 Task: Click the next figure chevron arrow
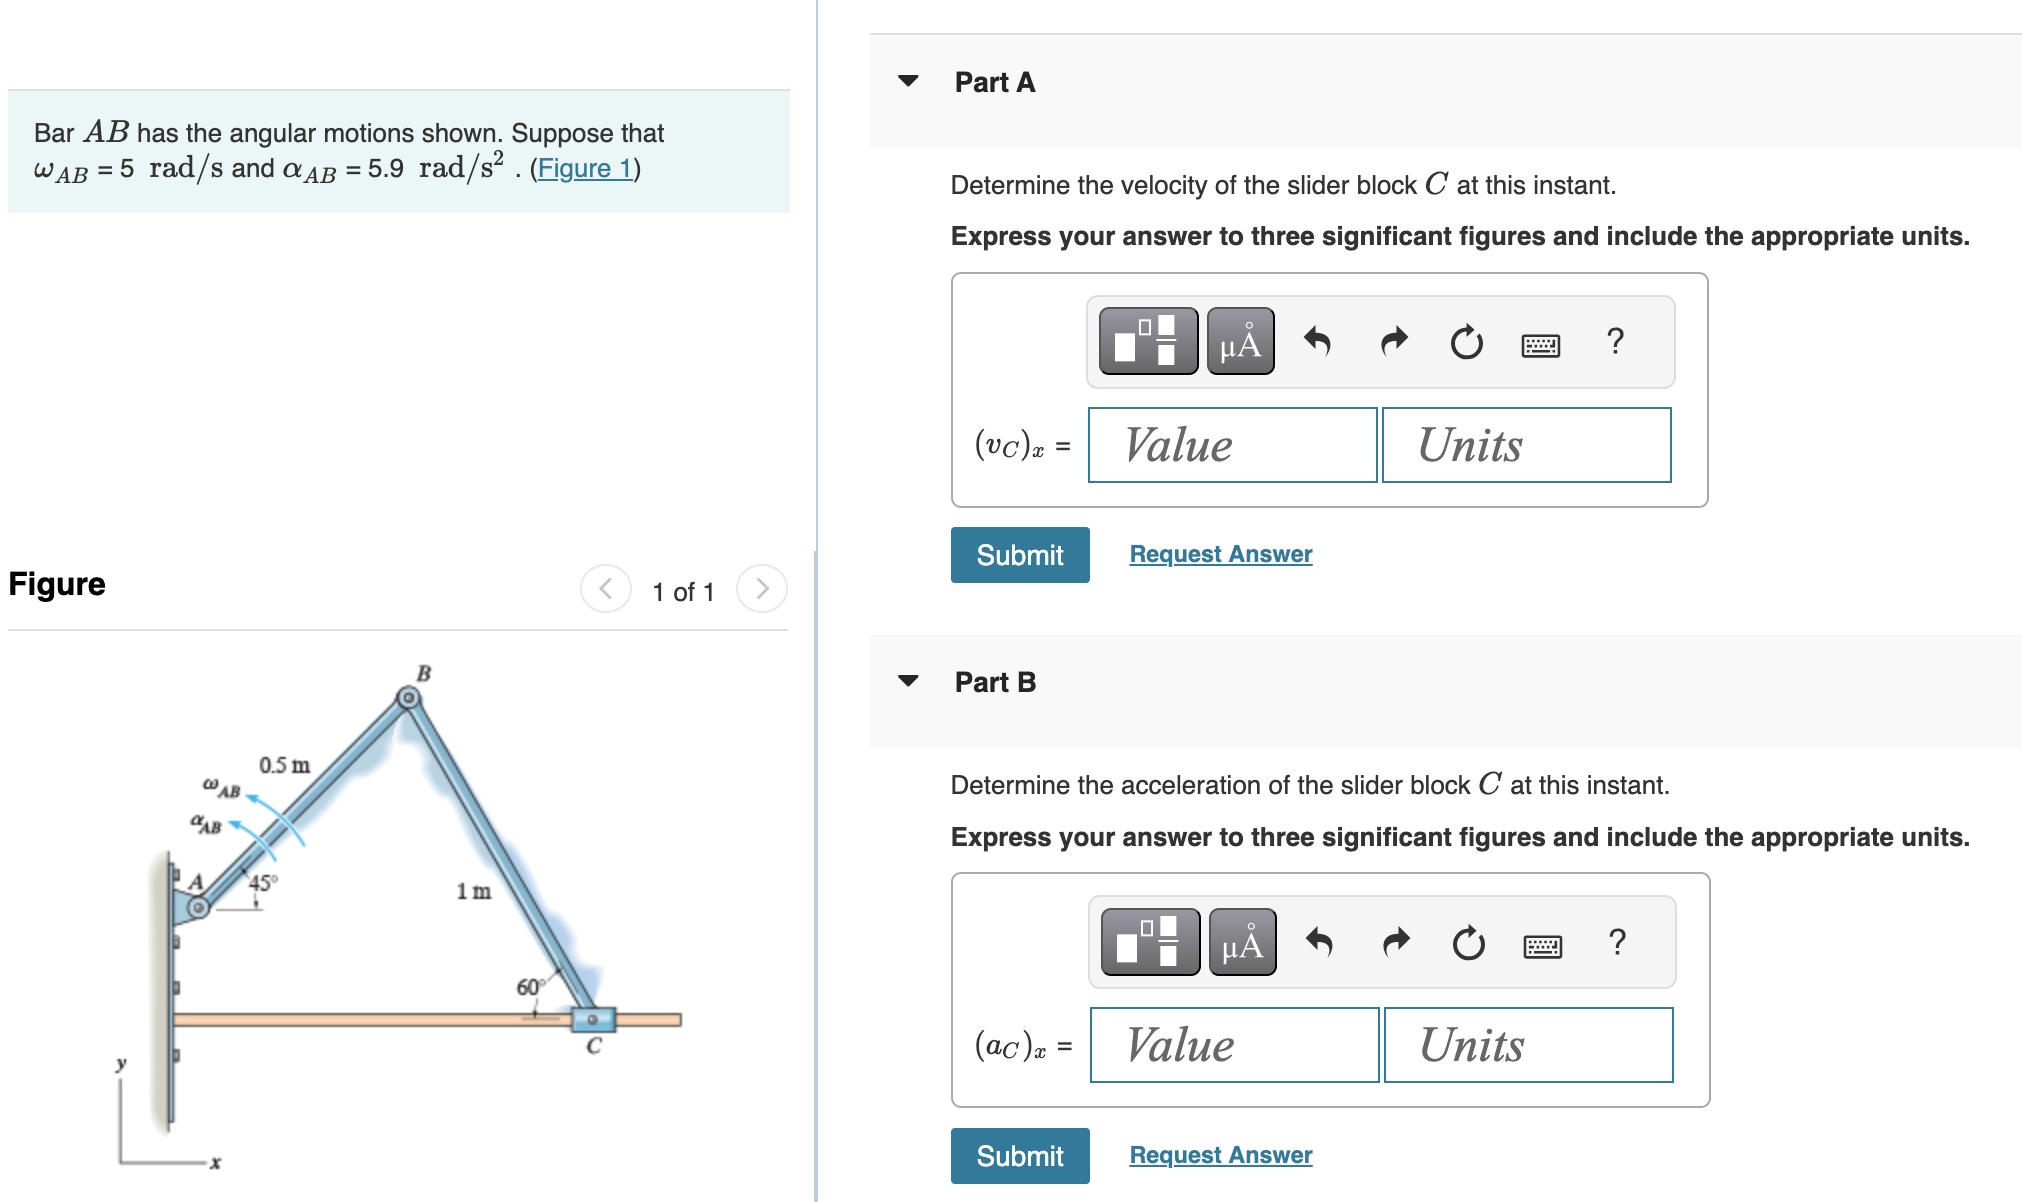(761, 590)
